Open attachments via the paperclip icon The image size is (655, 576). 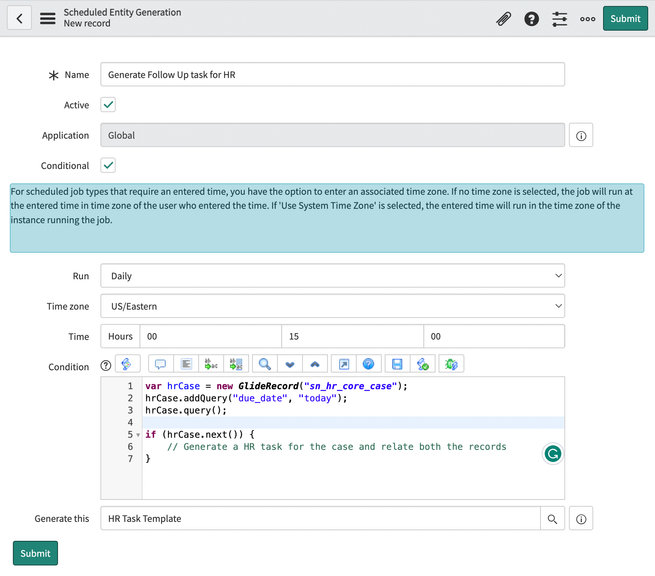(x=504, y=19)
